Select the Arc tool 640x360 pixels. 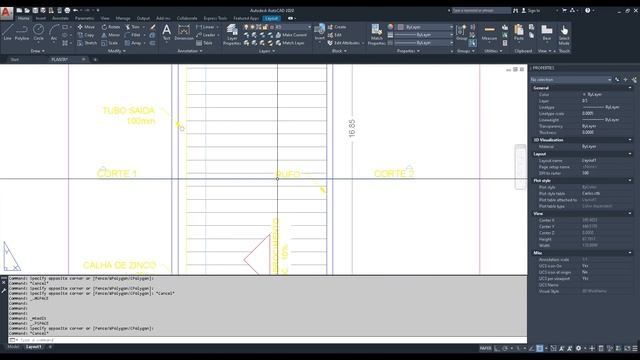54,32
